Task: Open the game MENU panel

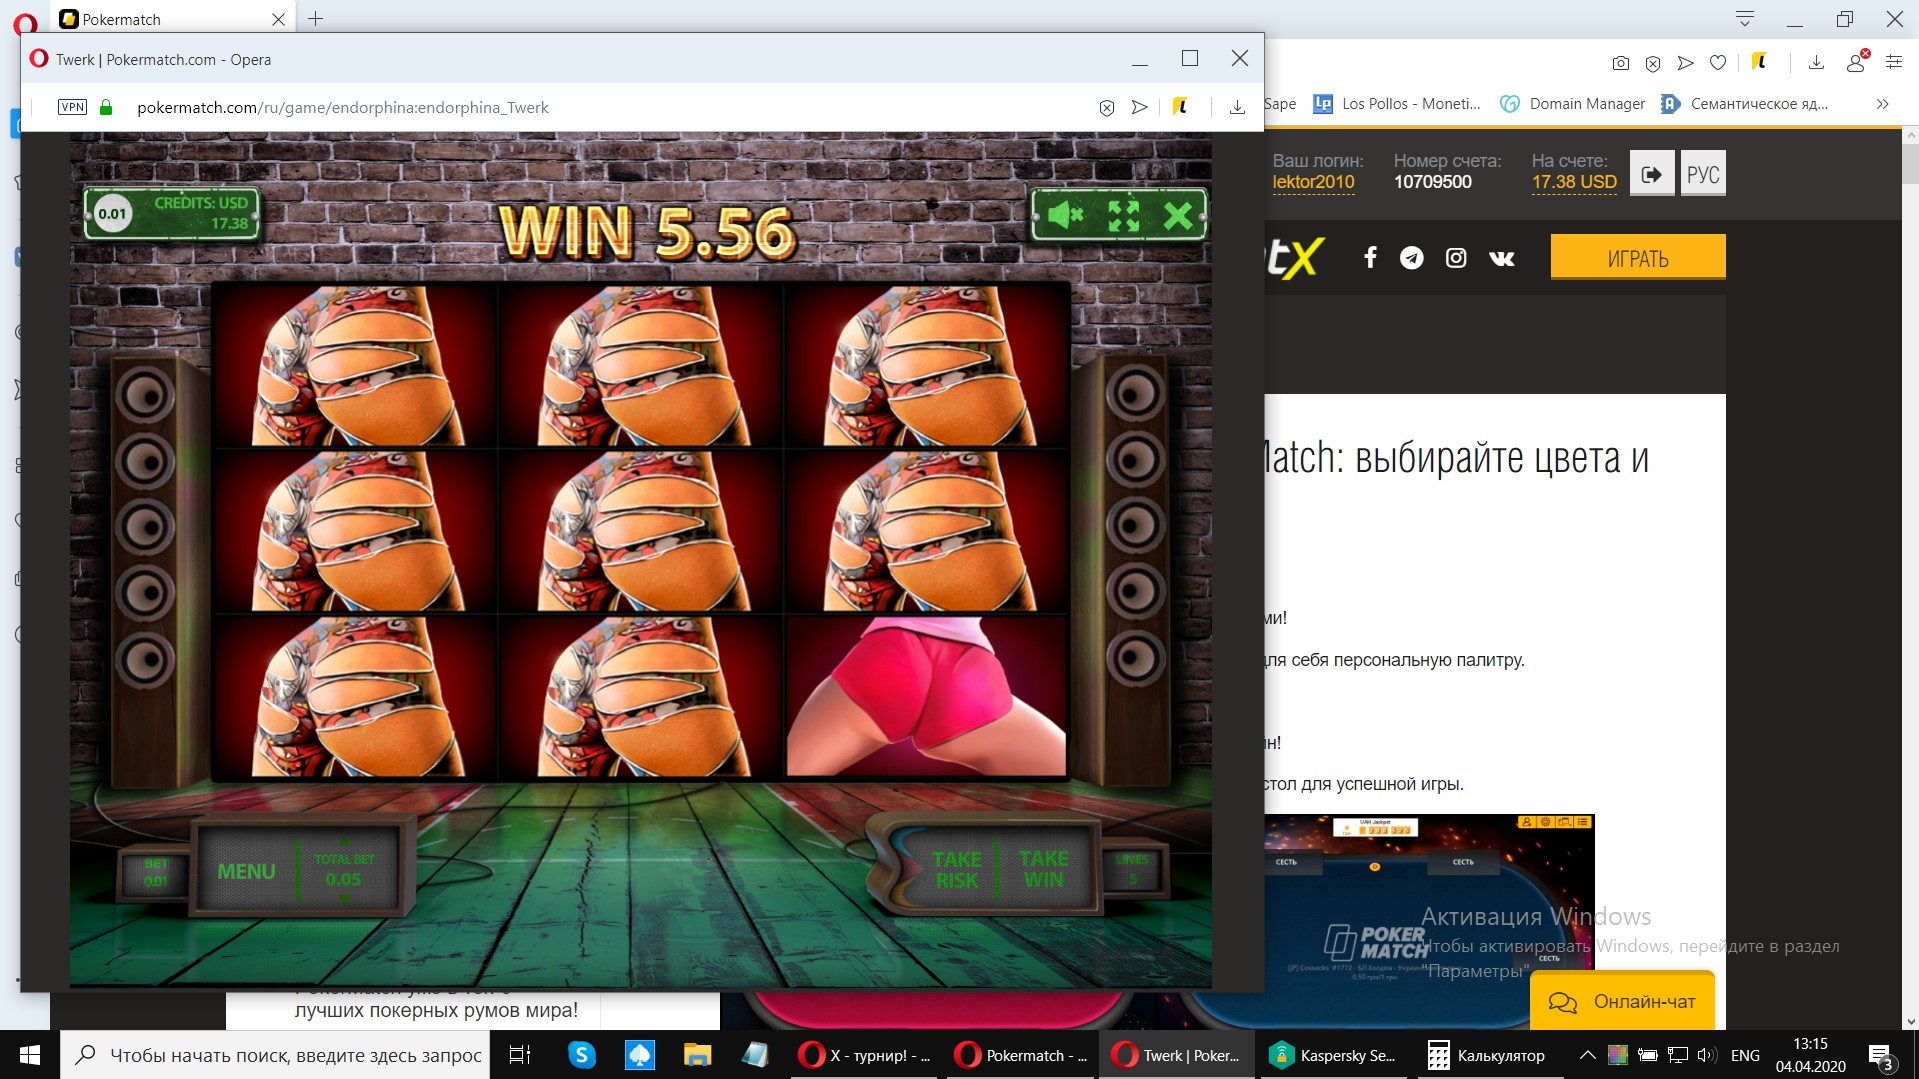Action: pos(246,871)
